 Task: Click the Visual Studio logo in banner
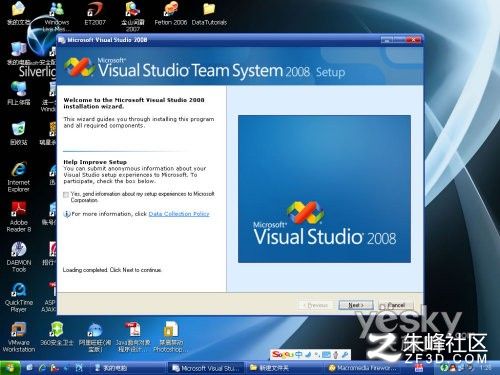tap(79, 67)
